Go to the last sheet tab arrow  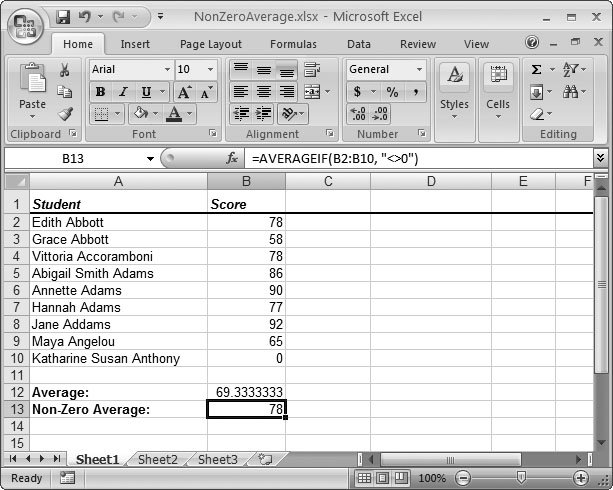57,459
